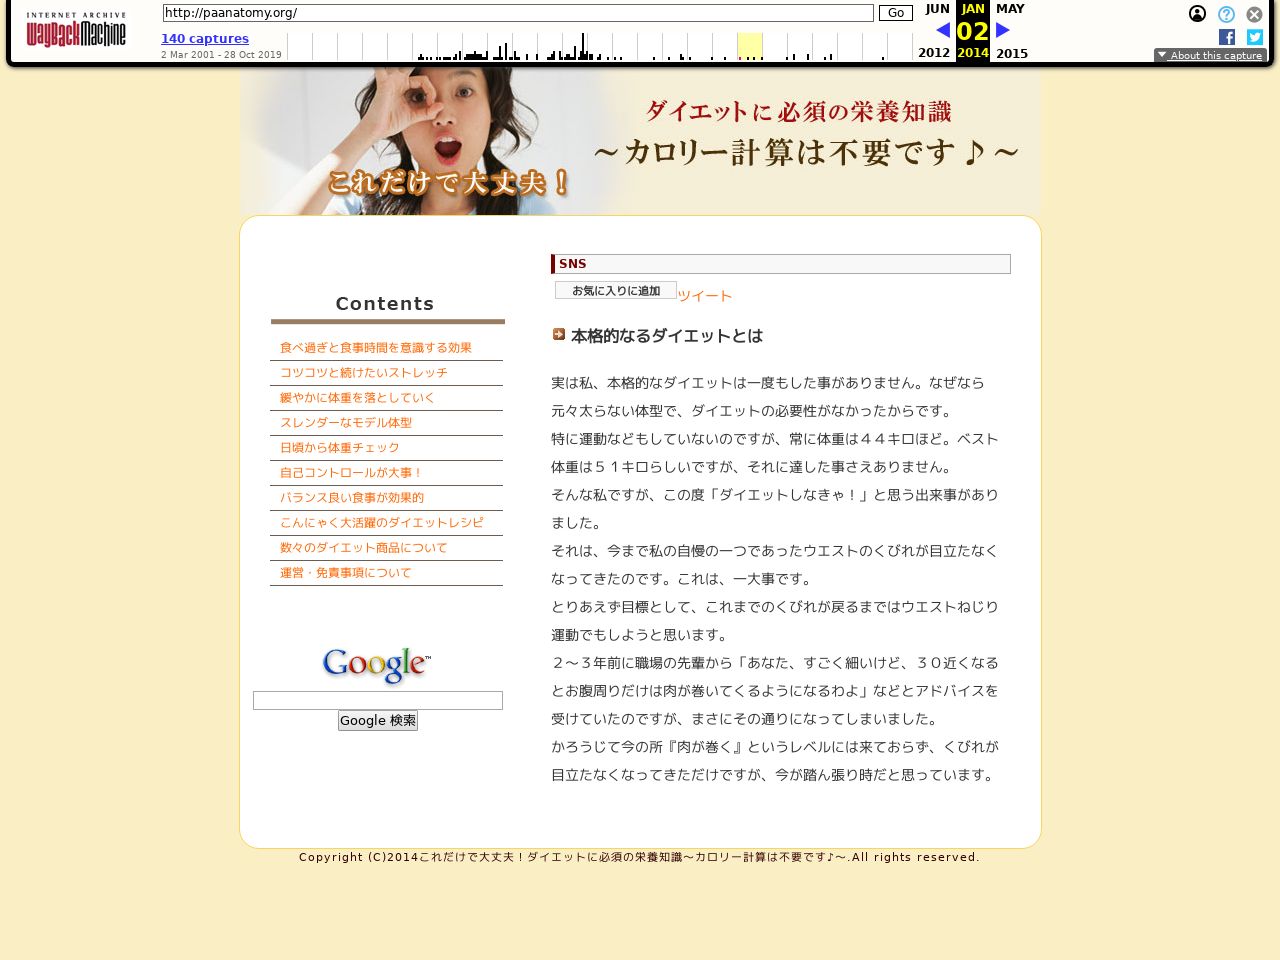
Task: Click the user account icon in the Wayback toolbar
Action: [x=1197, y=13]
